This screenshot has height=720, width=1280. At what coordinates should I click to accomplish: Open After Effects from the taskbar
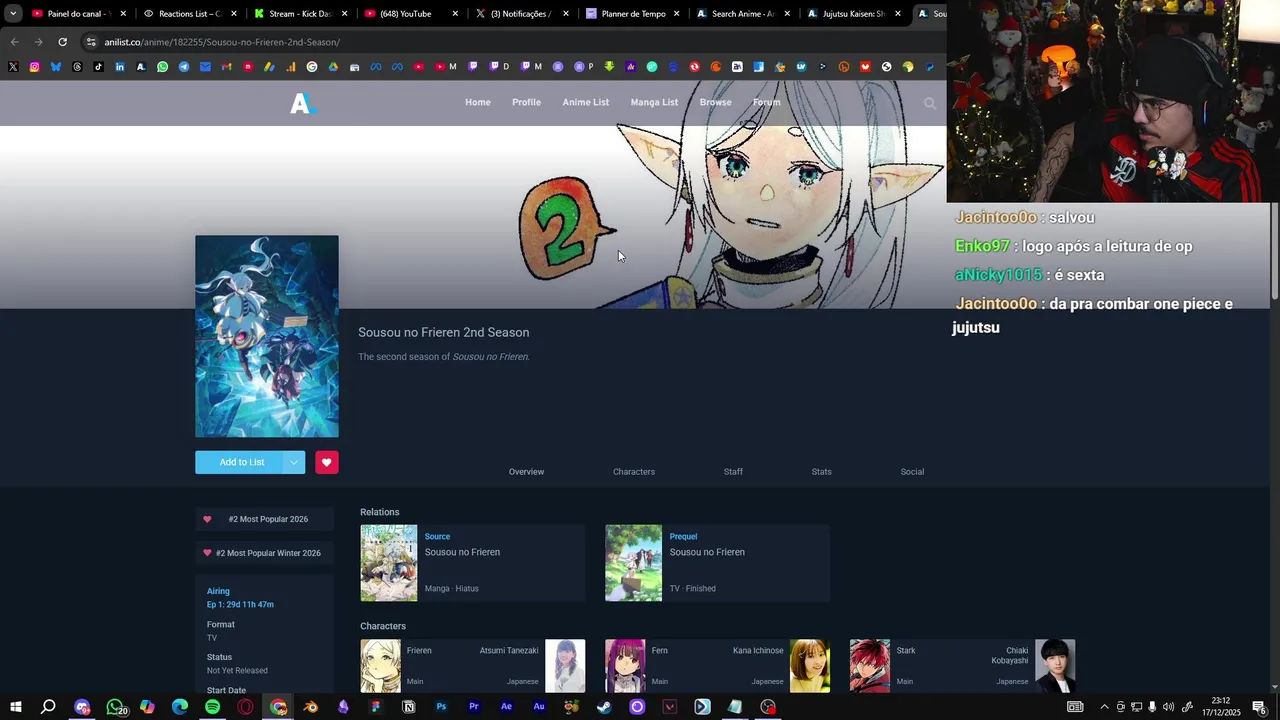506,707
